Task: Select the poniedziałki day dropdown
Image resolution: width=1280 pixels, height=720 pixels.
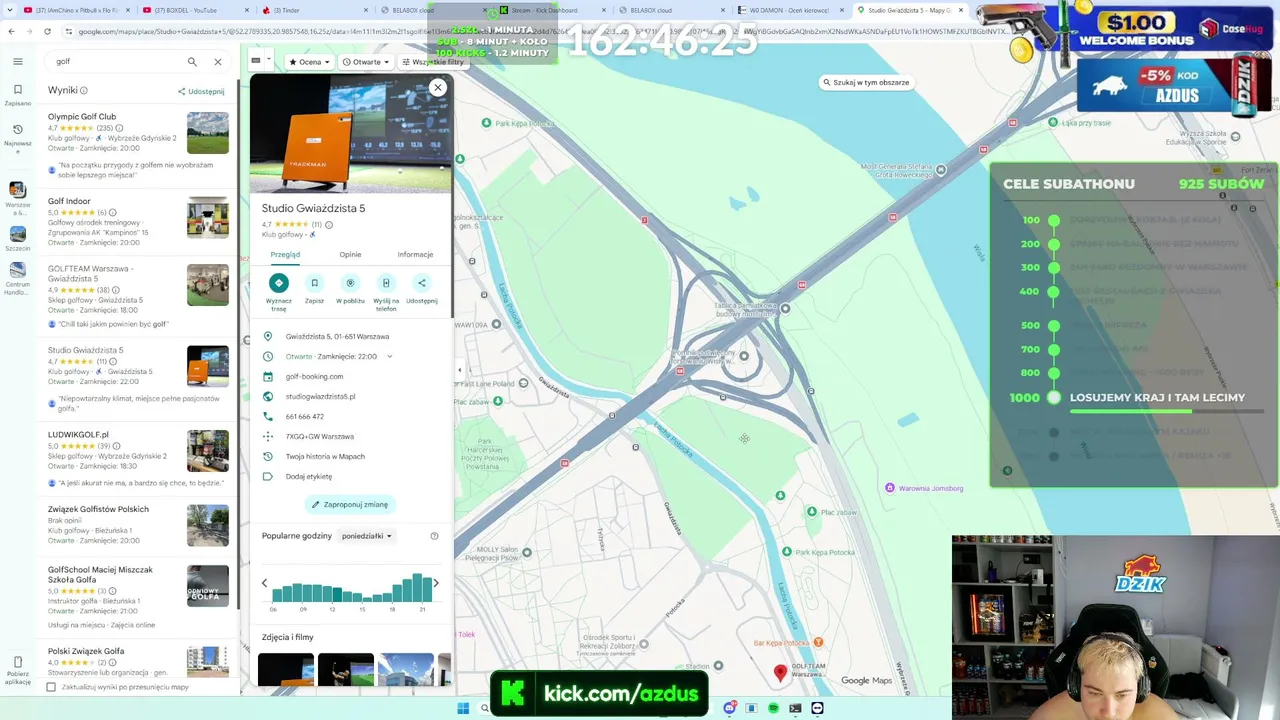Action: pos(366,536)
